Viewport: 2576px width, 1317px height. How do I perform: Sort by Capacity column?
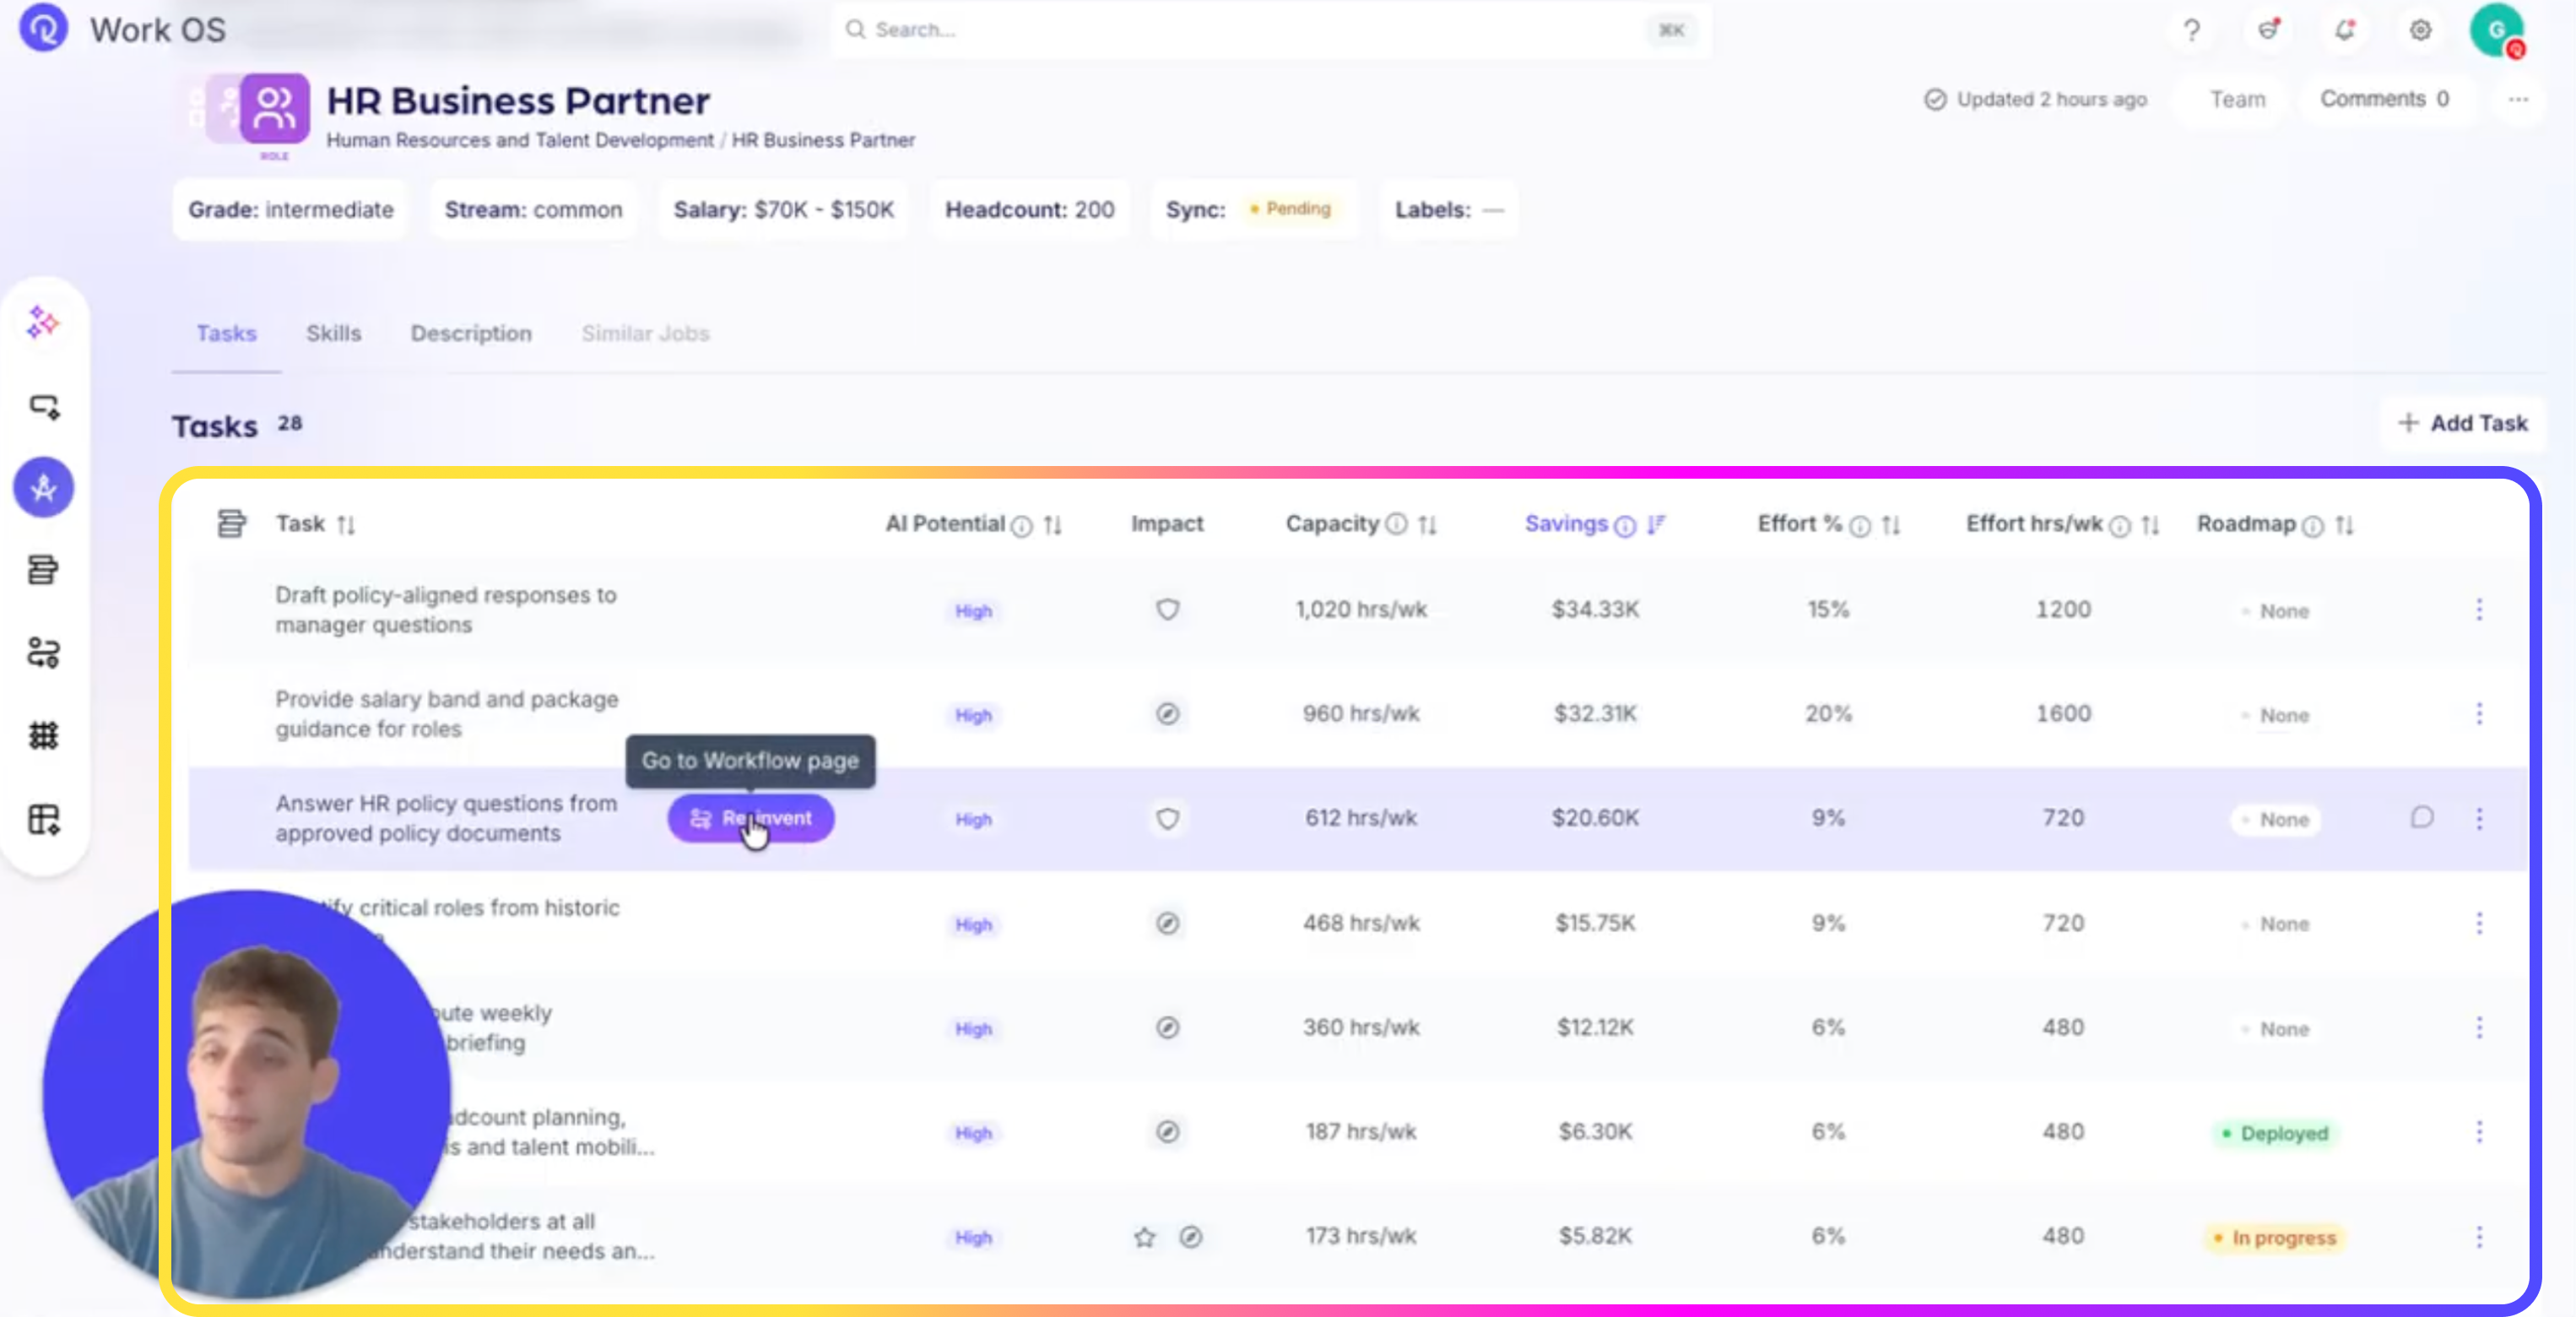point(1428,525)
